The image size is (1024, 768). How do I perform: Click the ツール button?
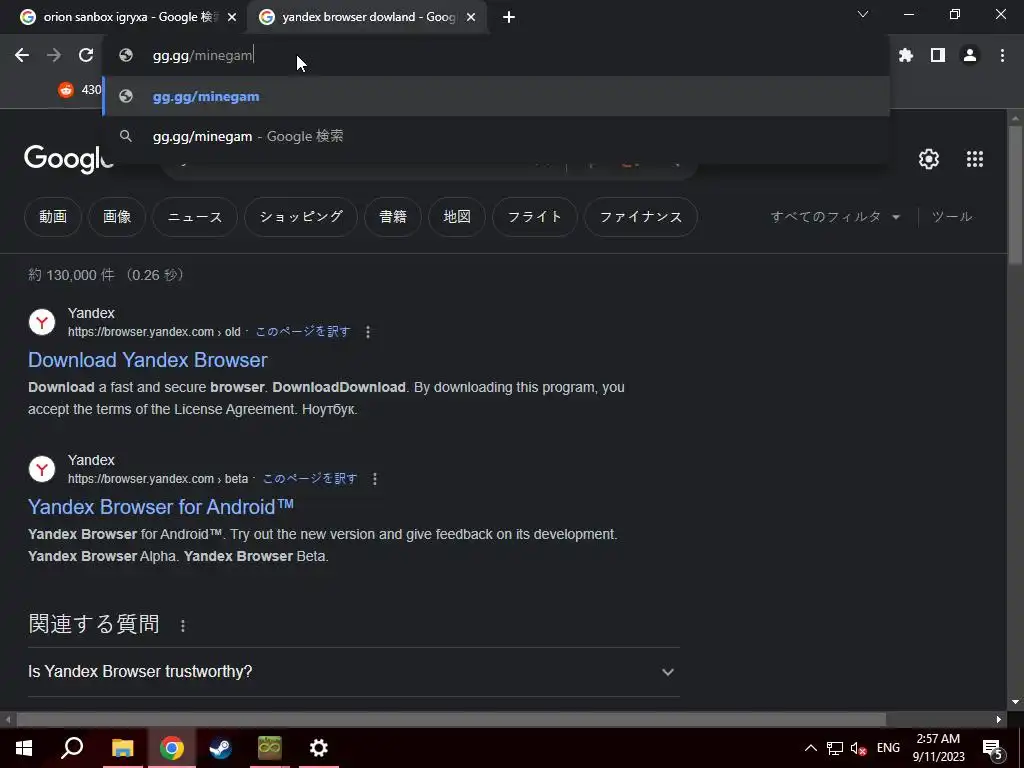pyautogui.click(x=952, y=217)
